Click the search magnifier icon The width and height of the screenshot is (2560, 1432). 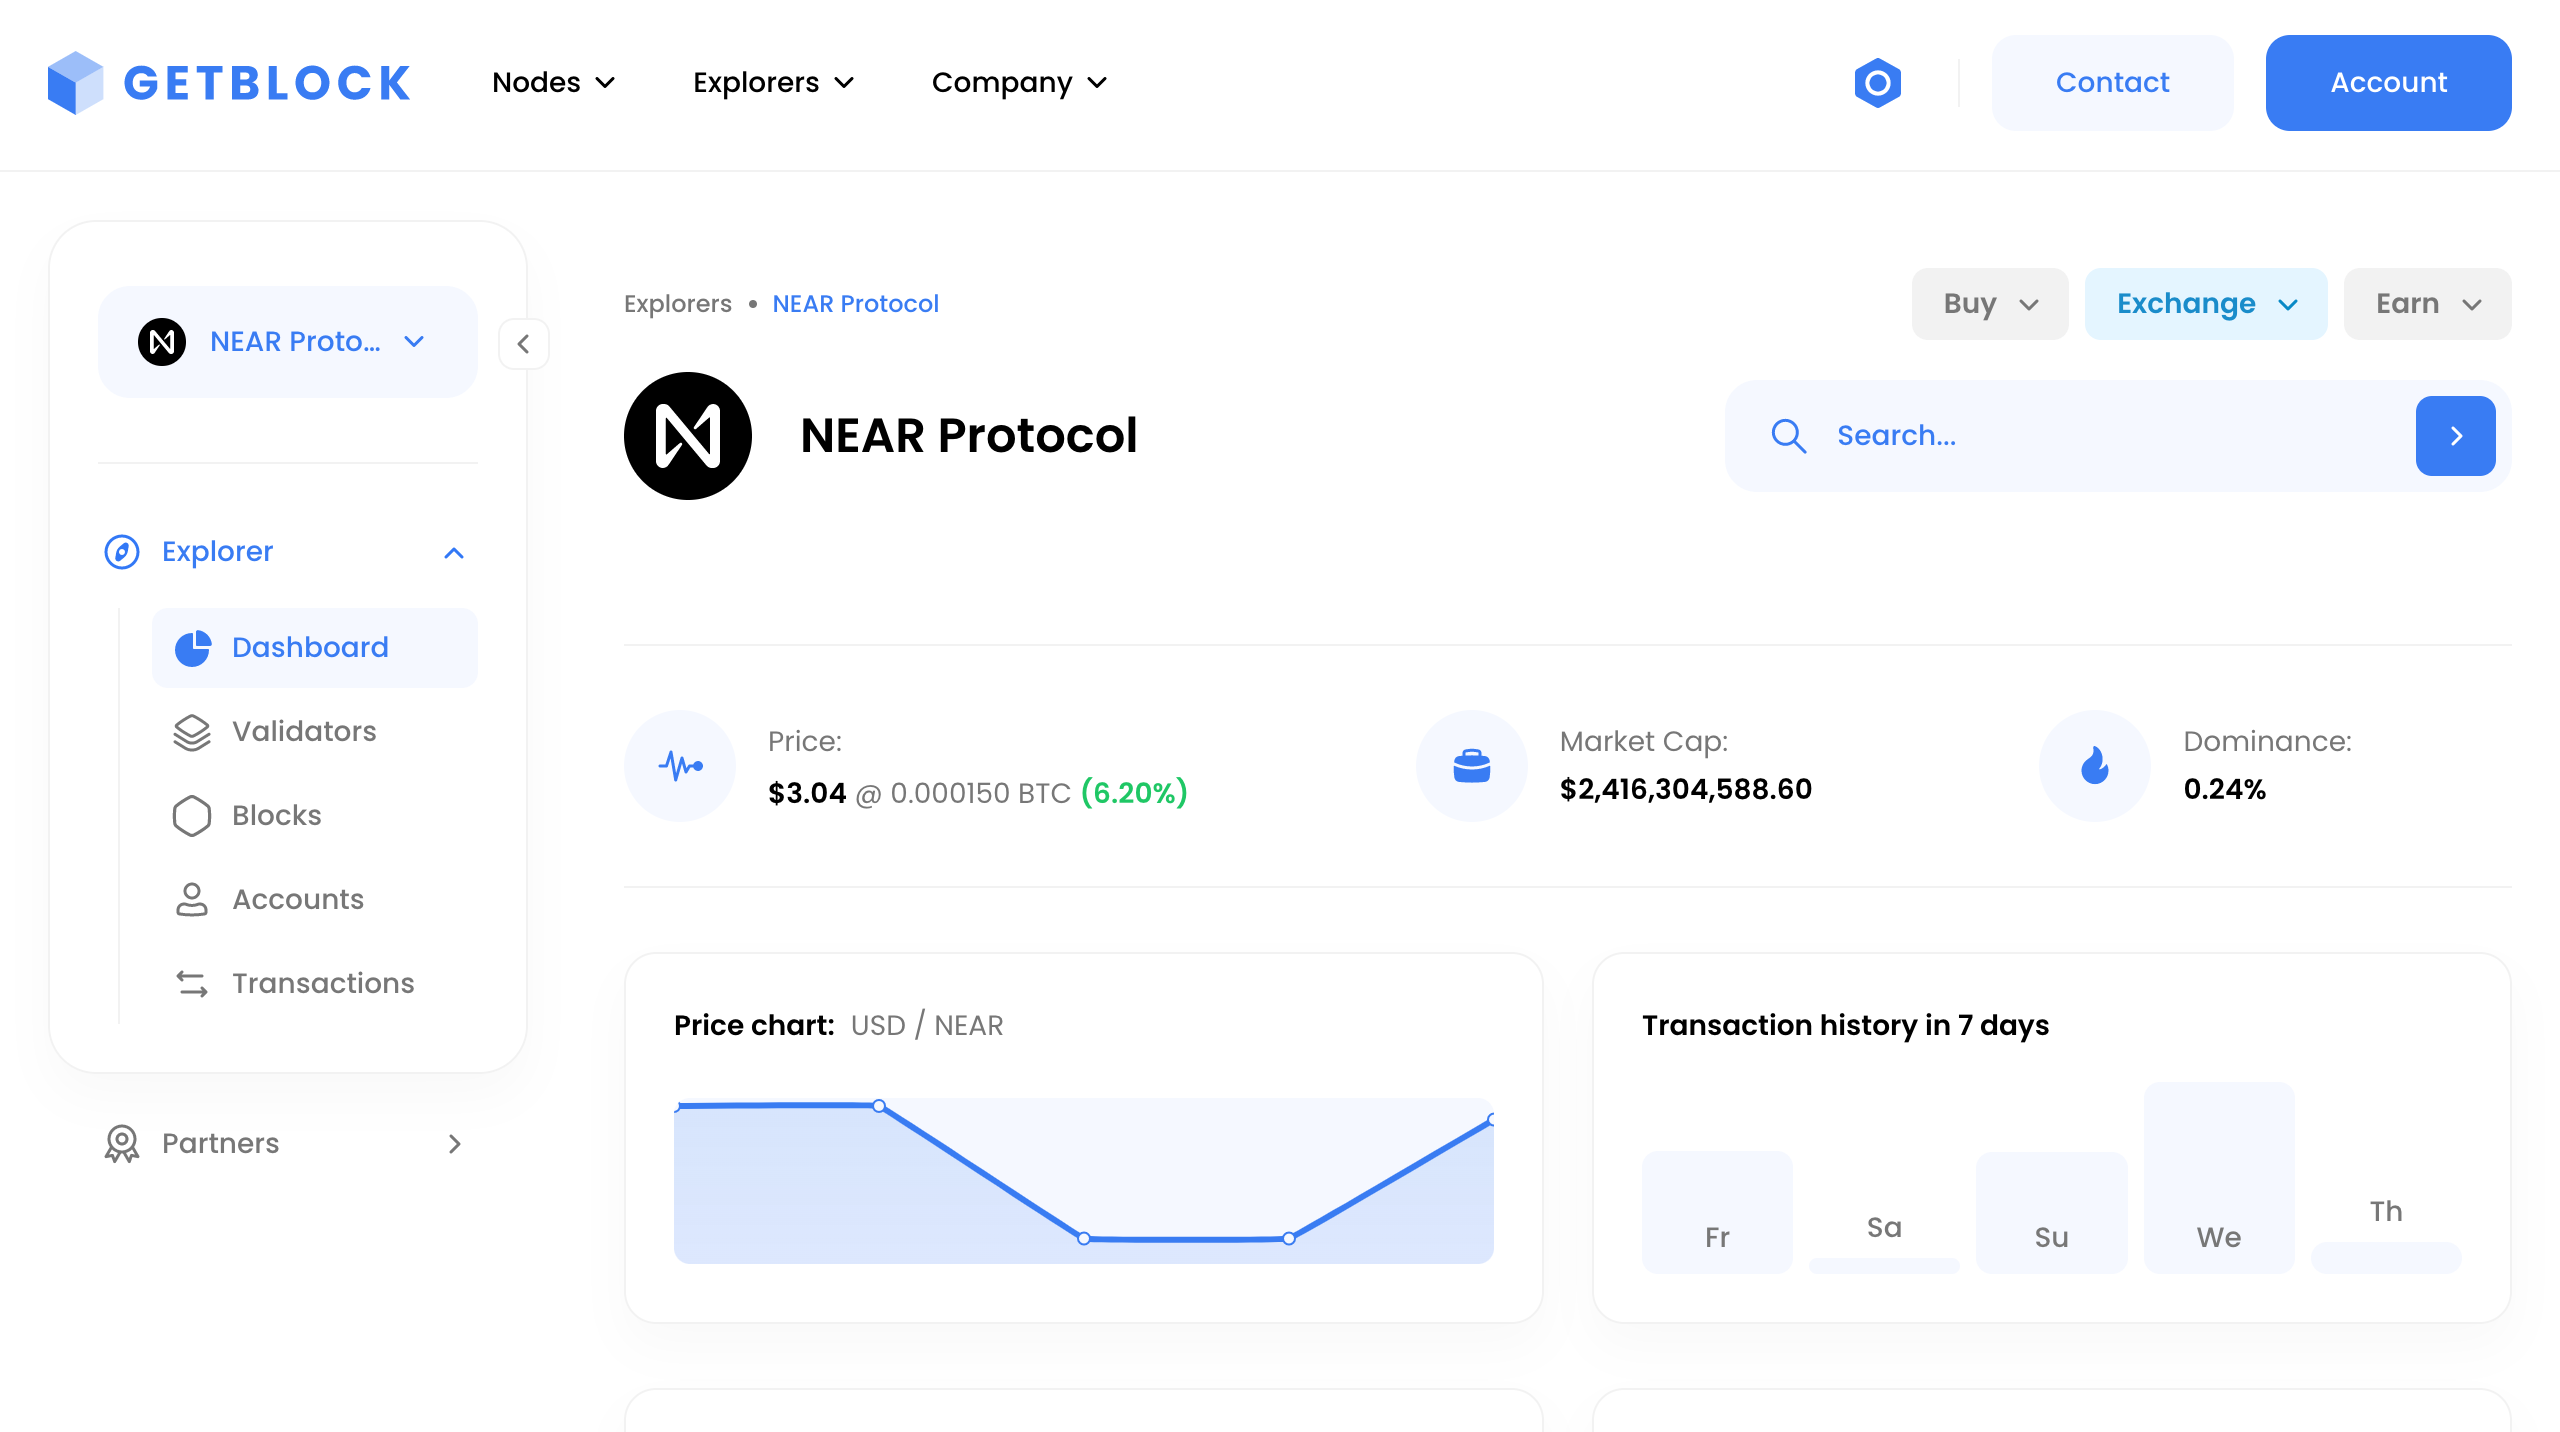pos(1788,436)
